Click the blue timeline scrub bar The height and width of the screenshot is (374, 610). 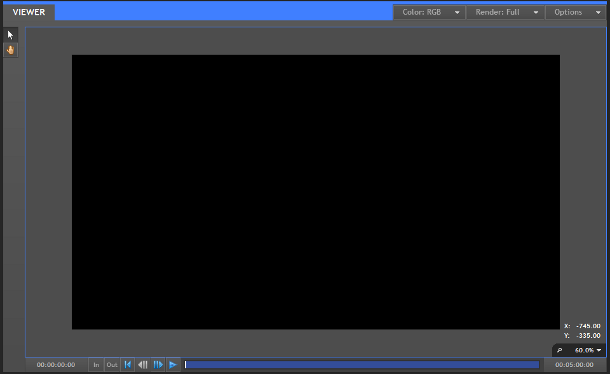pos(362,365)
